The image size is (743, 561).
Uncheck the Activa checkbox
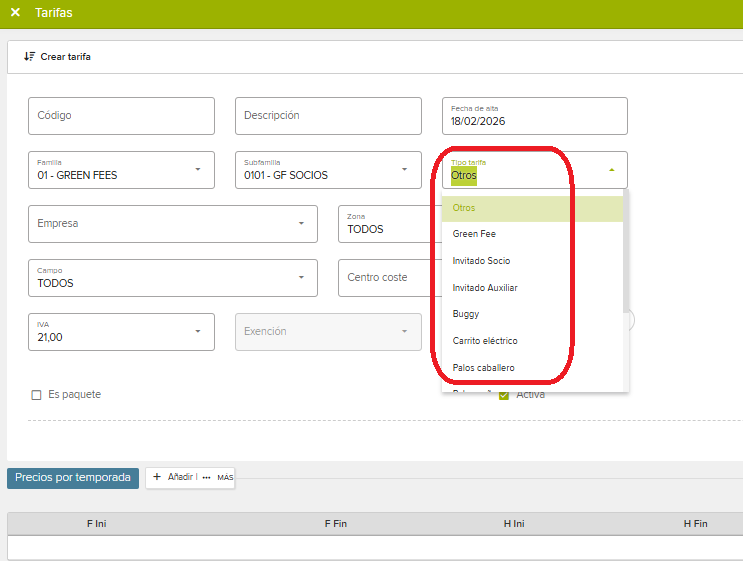504,395
